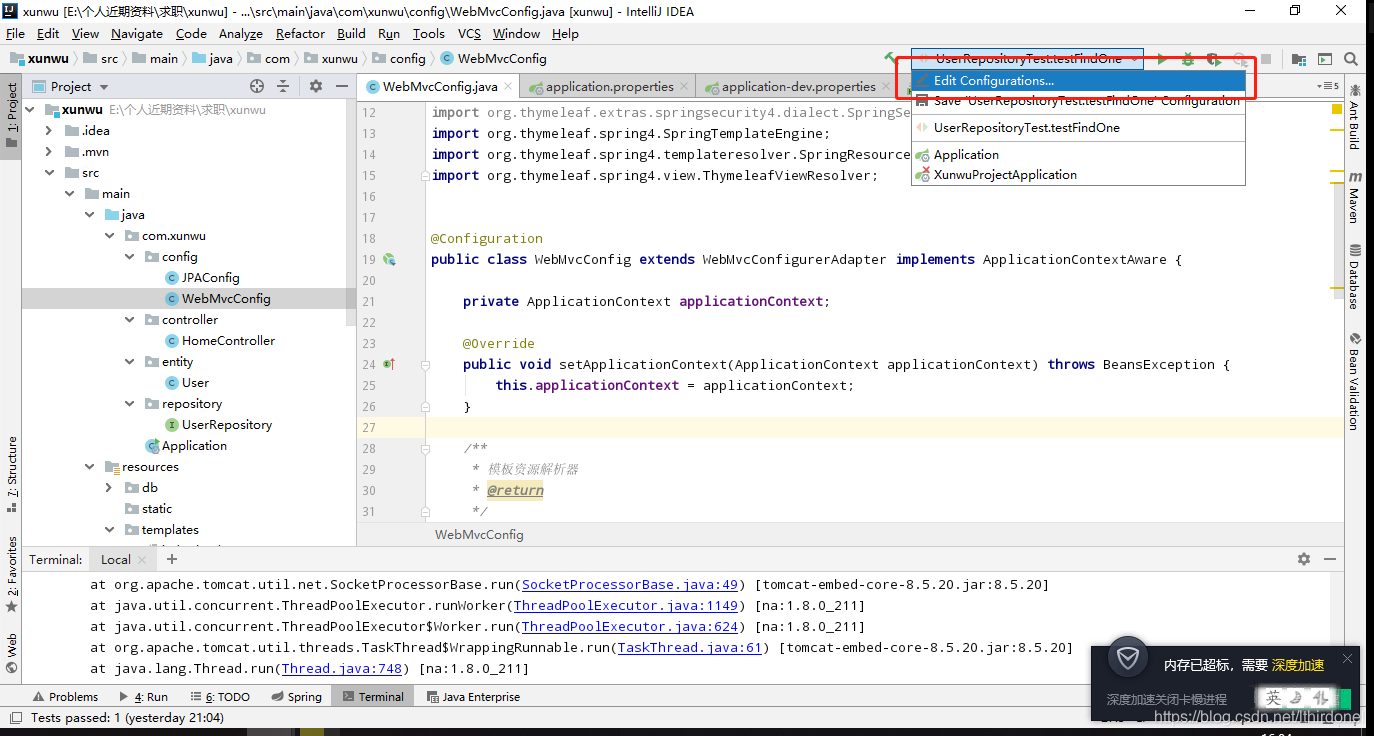Choose Save UserRepositoryTest.testFindOne Configuration entry
1374x736 pixels.
pos(1078,100)
